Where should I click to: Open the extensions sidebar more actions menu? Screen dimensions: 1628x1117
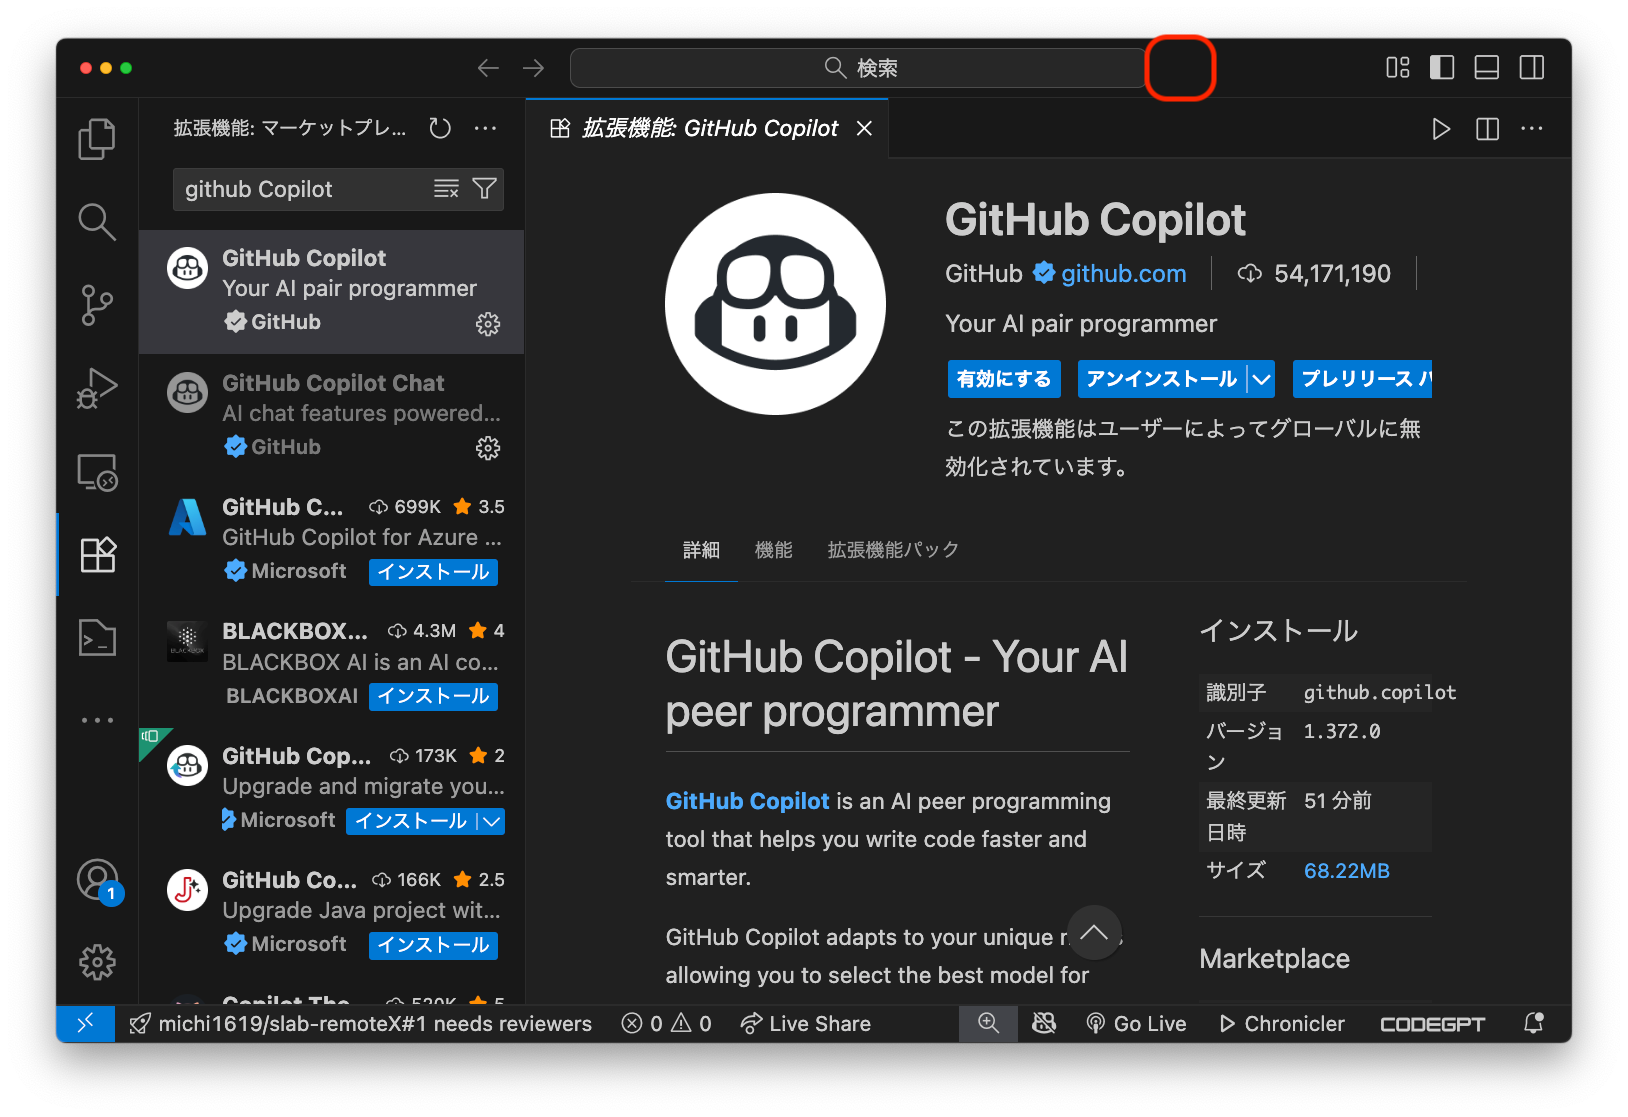(486, 128)
